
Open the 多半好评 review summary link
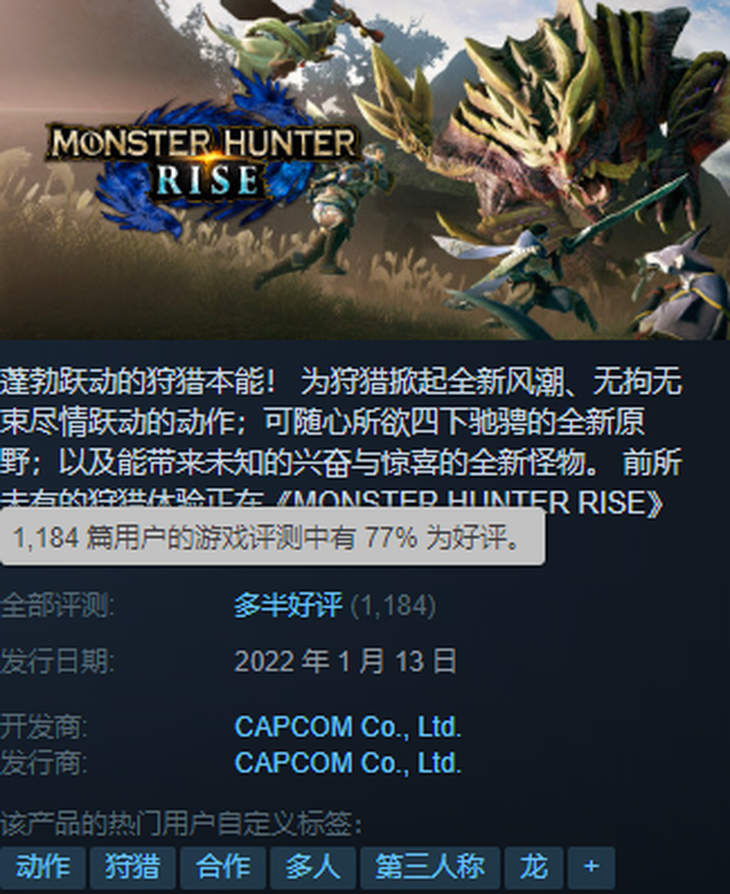[289, 605]
